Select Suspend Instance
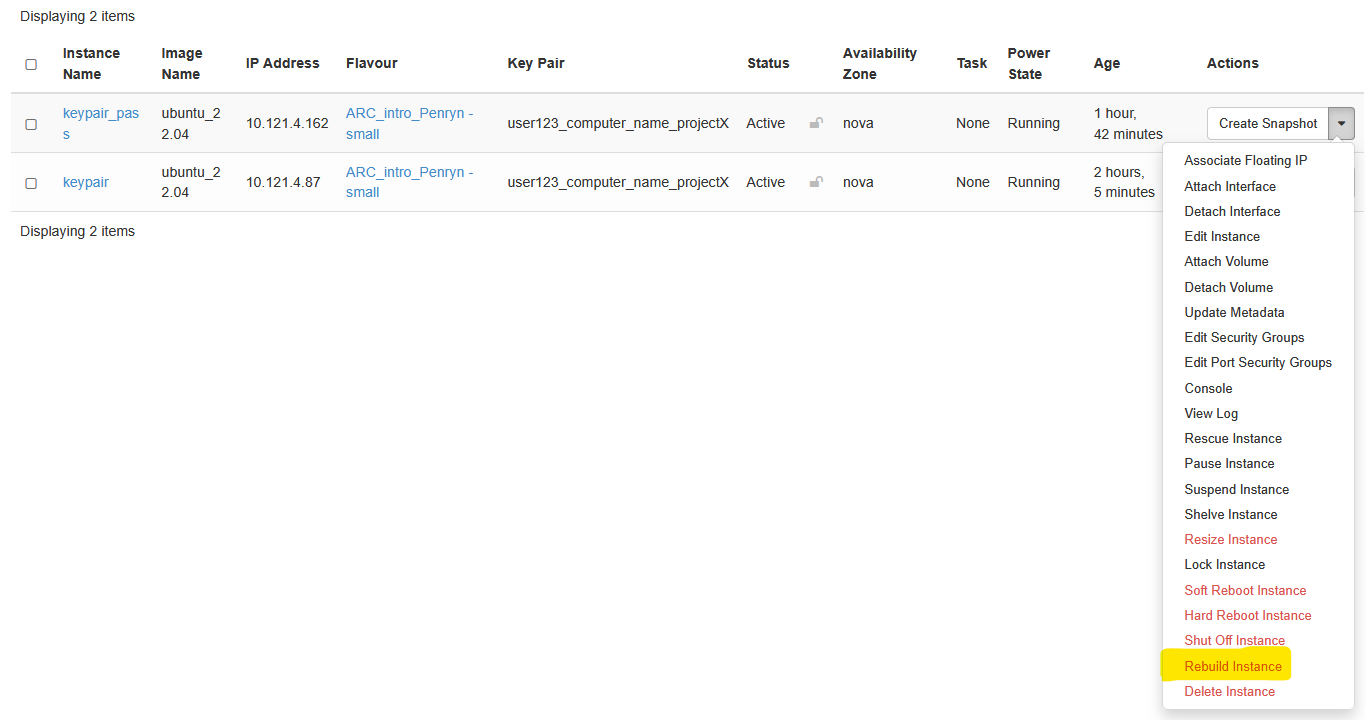The image size is (1366, 720). (1236, 489)
